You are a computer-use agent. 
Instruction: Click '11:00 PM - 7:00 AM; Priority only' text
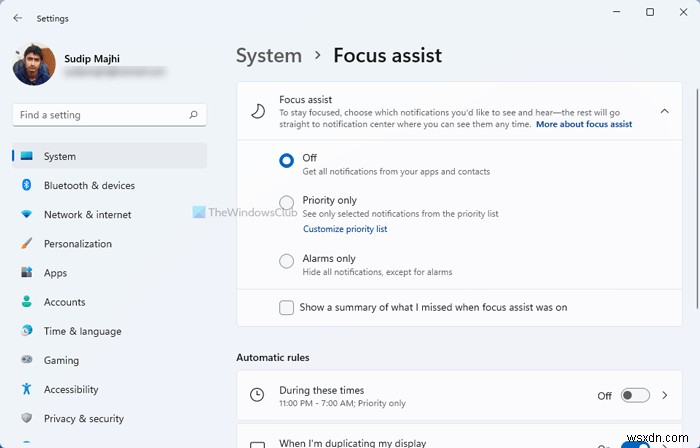(342, 403)
